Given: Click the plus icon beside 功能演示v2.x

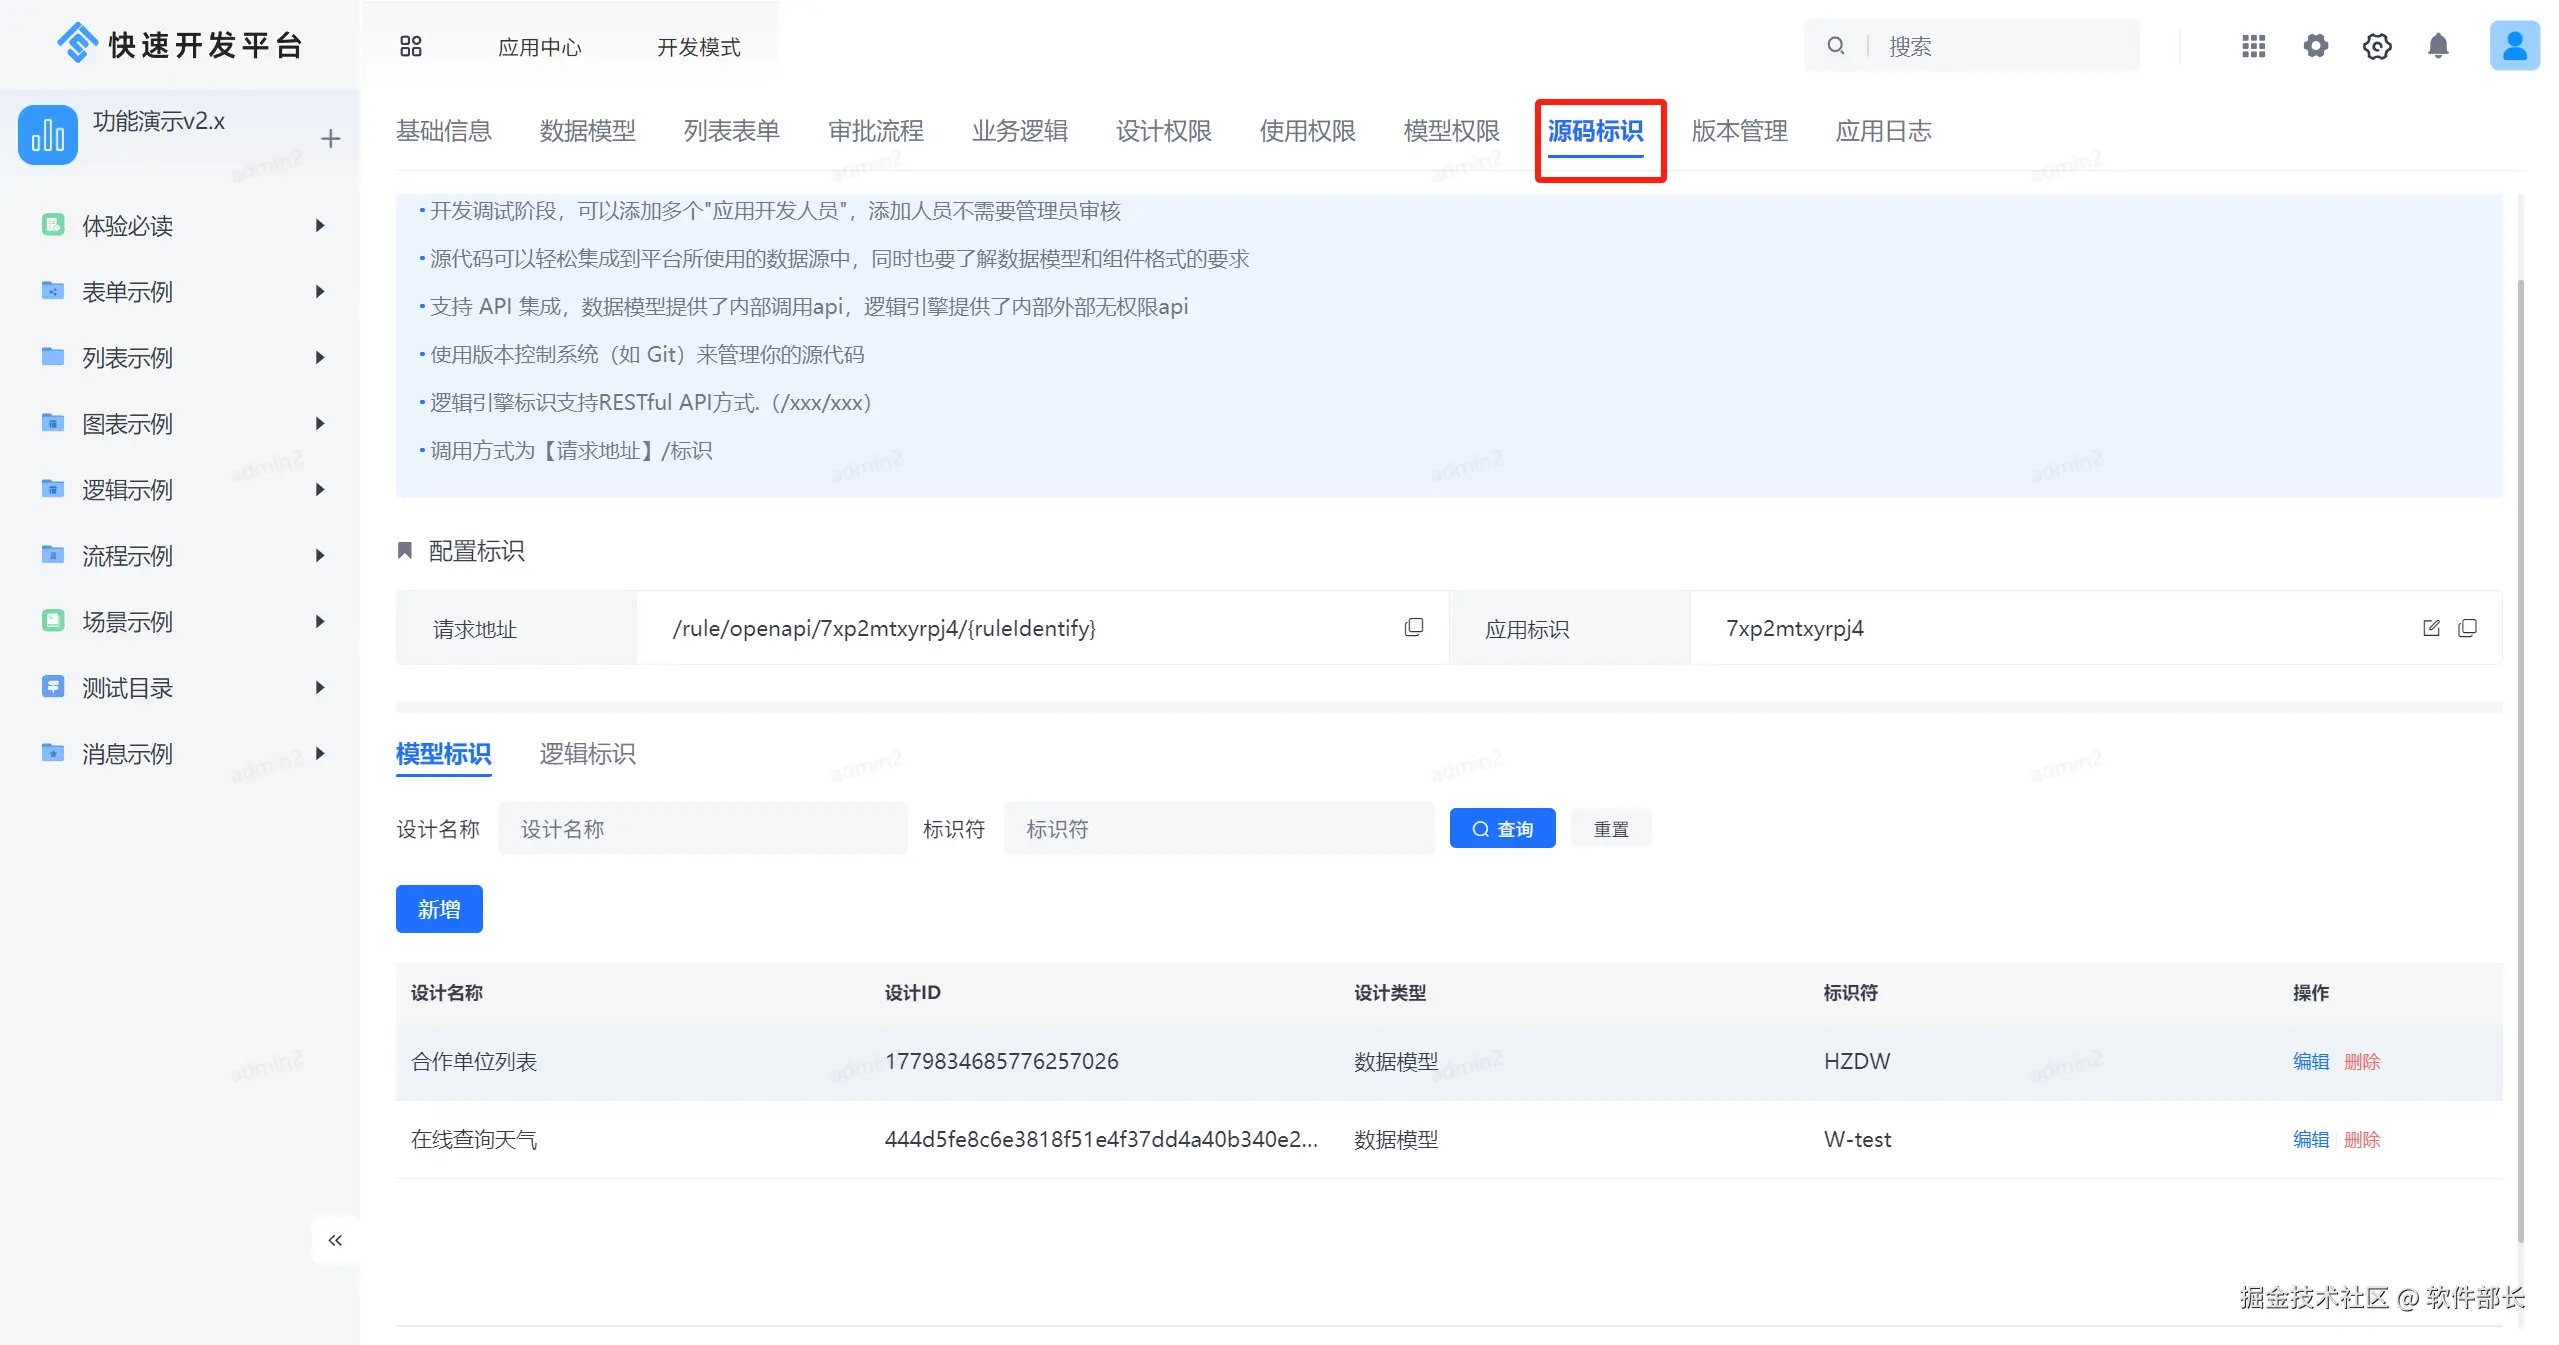Looking at the screenshot, I should [x=330, y=139].
